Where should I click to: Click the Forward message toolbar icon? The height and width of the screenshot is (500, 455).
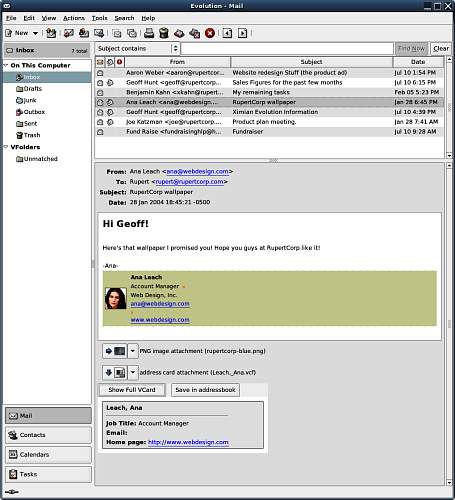(99, 33)
